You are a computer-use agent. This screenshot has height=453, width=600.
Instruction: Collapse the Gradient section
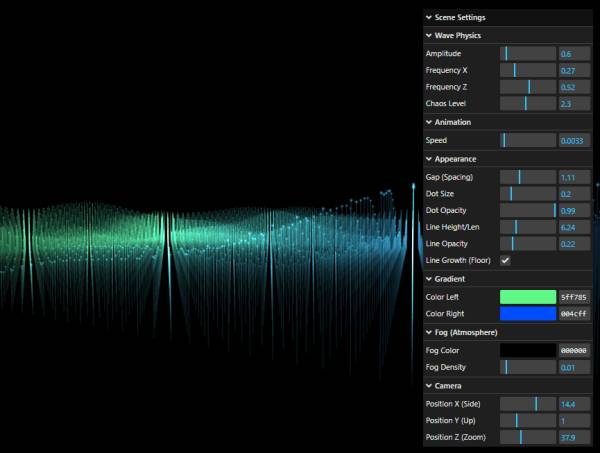[451, 279]
